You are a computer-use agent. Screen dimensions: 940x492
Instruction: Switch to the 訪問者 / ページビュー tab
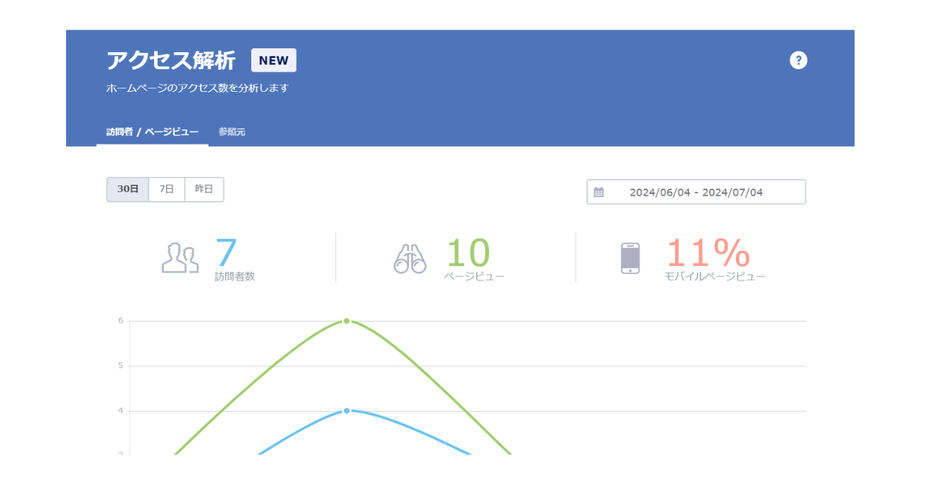point(152,132)
